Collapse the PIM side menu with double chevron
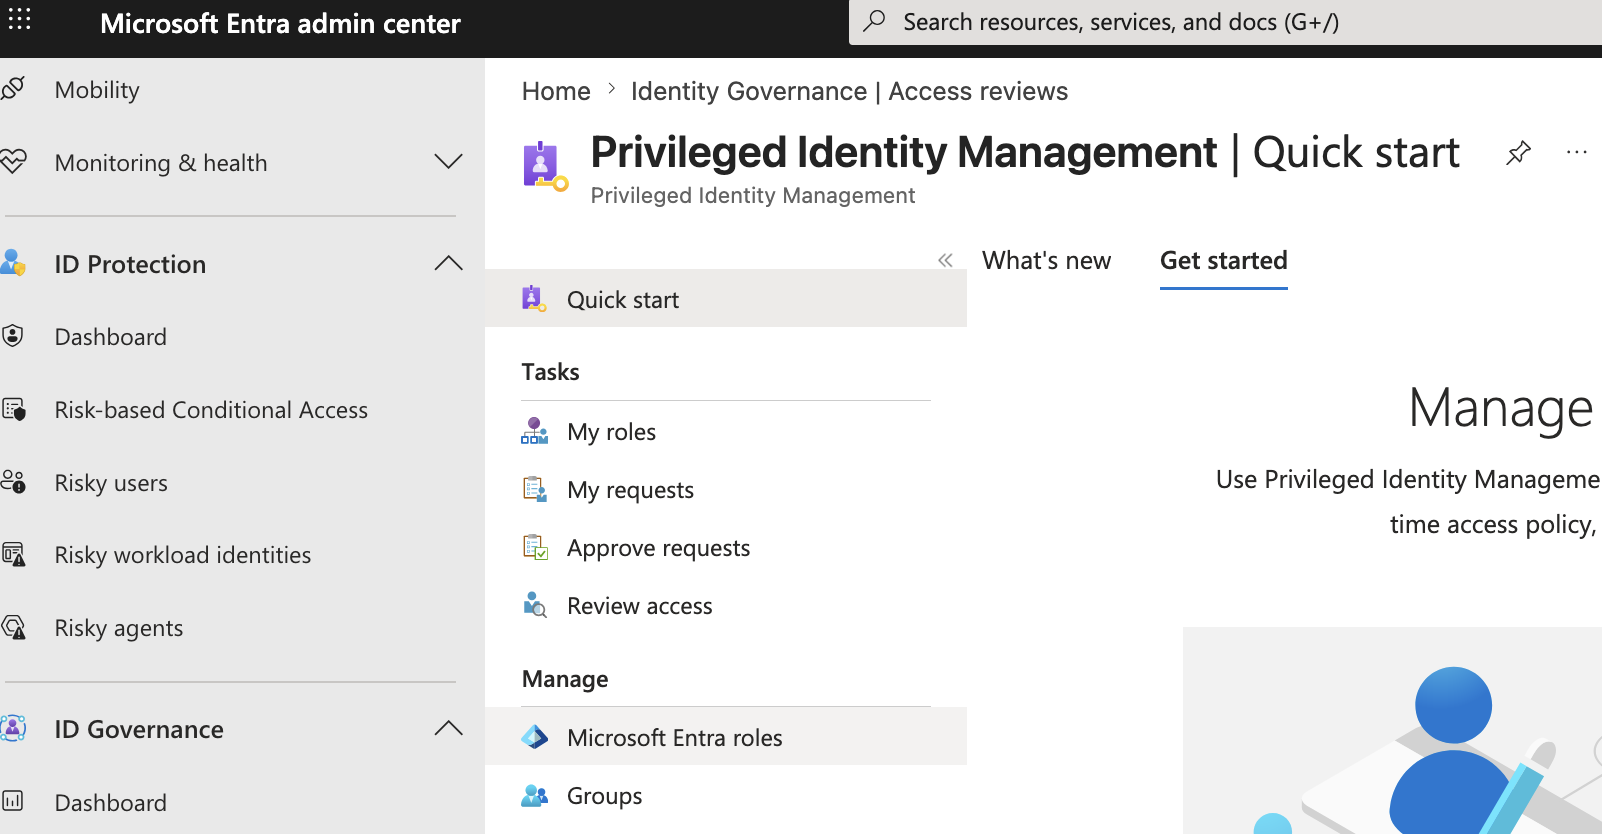1602x834 pixels. [x=945, y=260]
